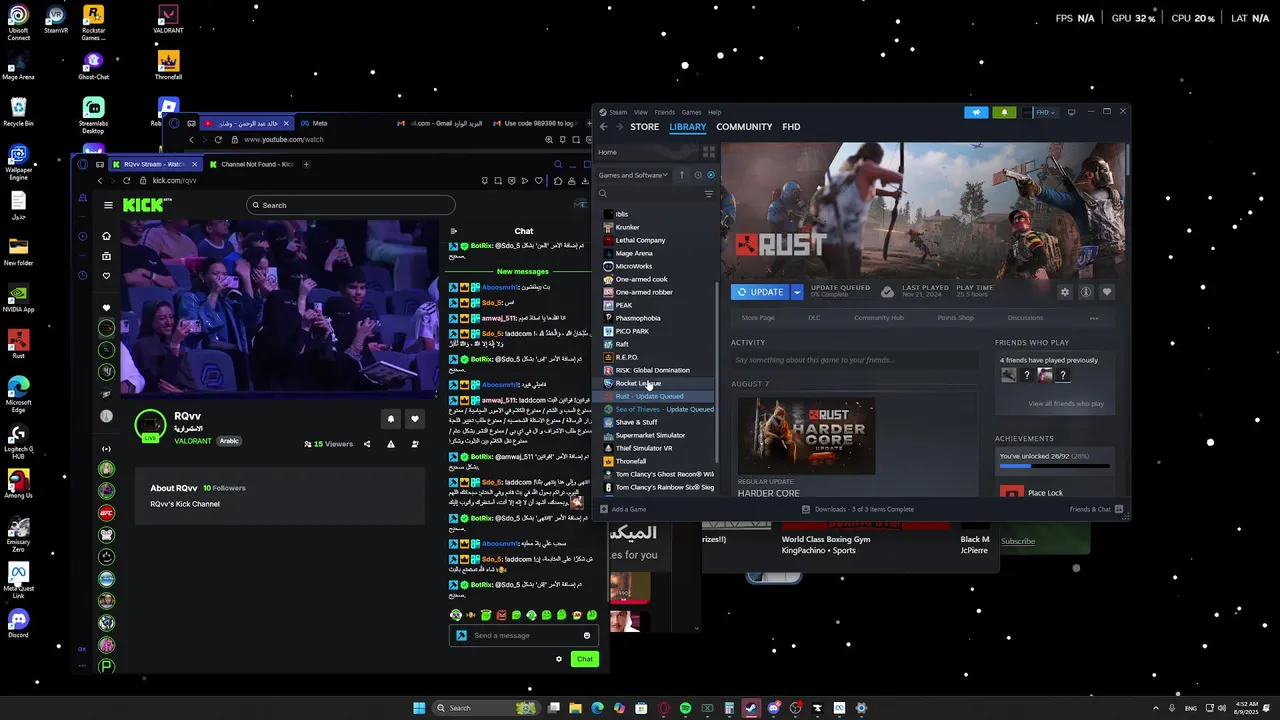Click Rust achievements progress bar
The image size is (1280, 720).
1054,466
